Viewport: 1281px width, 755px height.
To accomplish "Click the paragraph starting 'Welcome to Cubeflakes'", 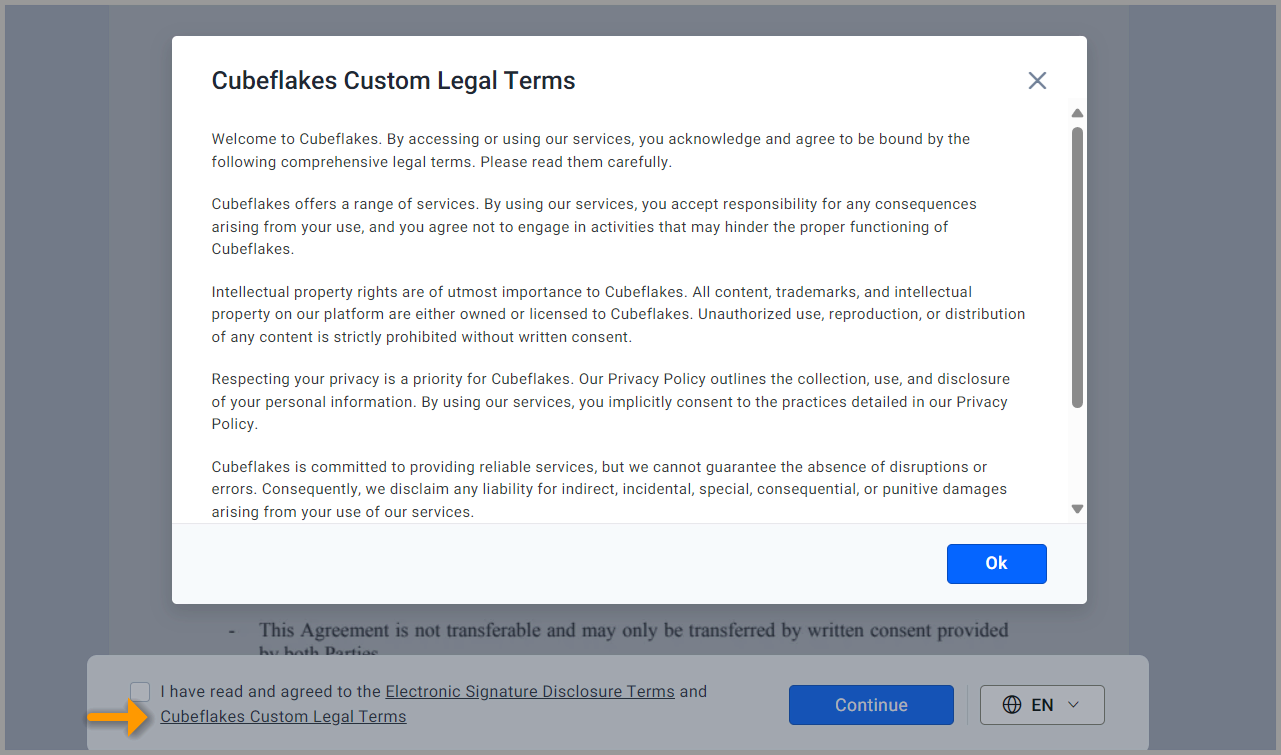I will pyautogui.click(x=591, y=150).
